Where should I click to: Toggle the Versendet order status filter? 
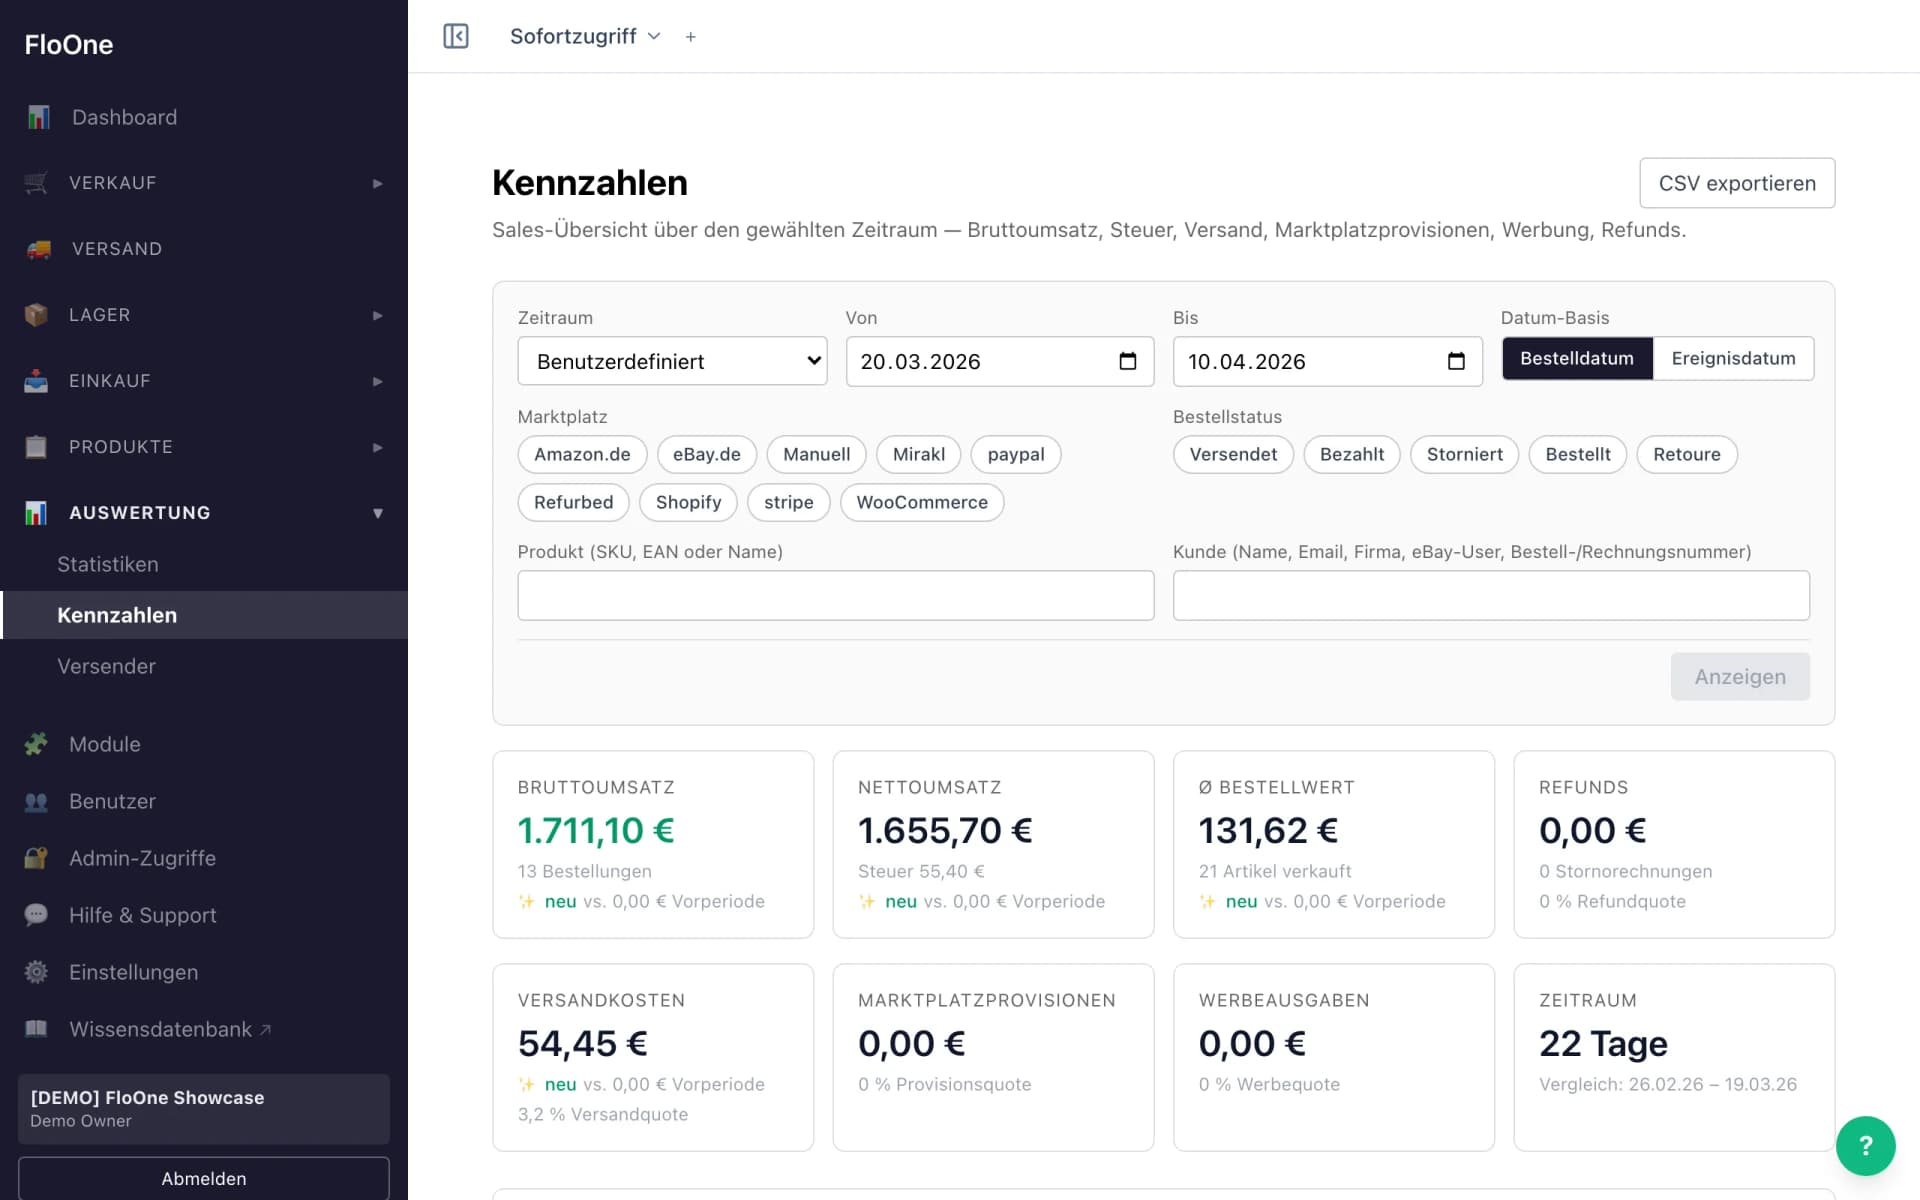[1233, 454]
